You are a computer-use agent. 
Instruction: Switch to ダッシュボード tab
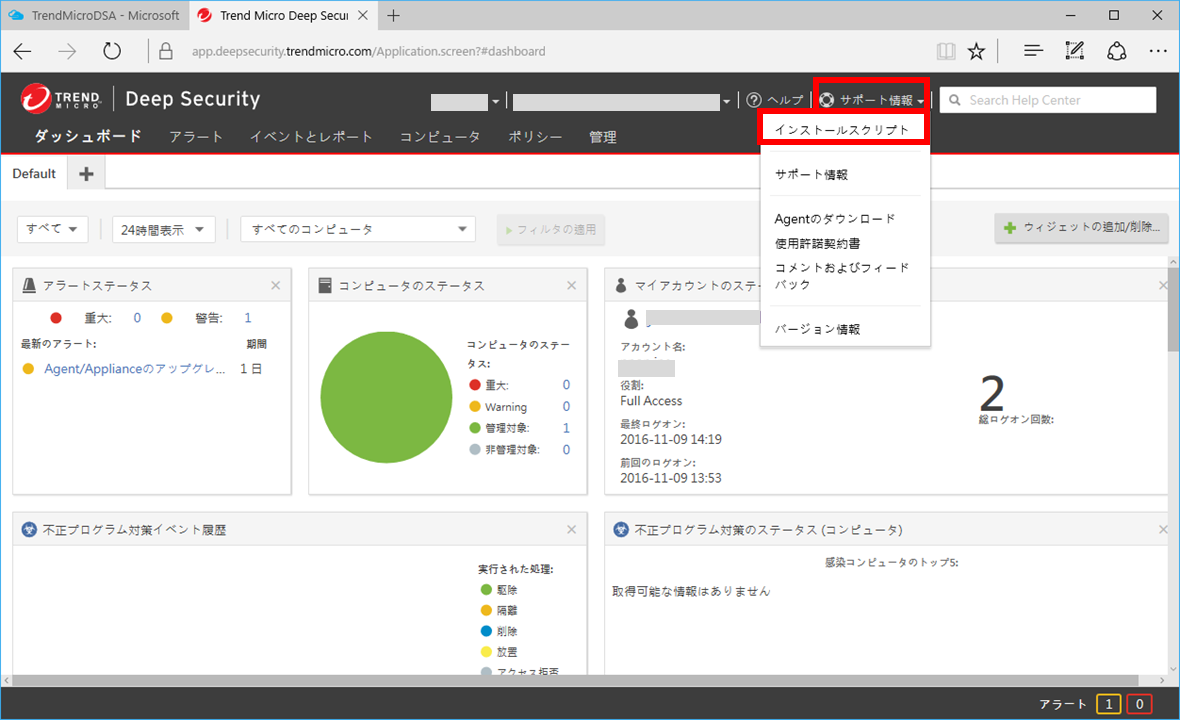(88, 136)
